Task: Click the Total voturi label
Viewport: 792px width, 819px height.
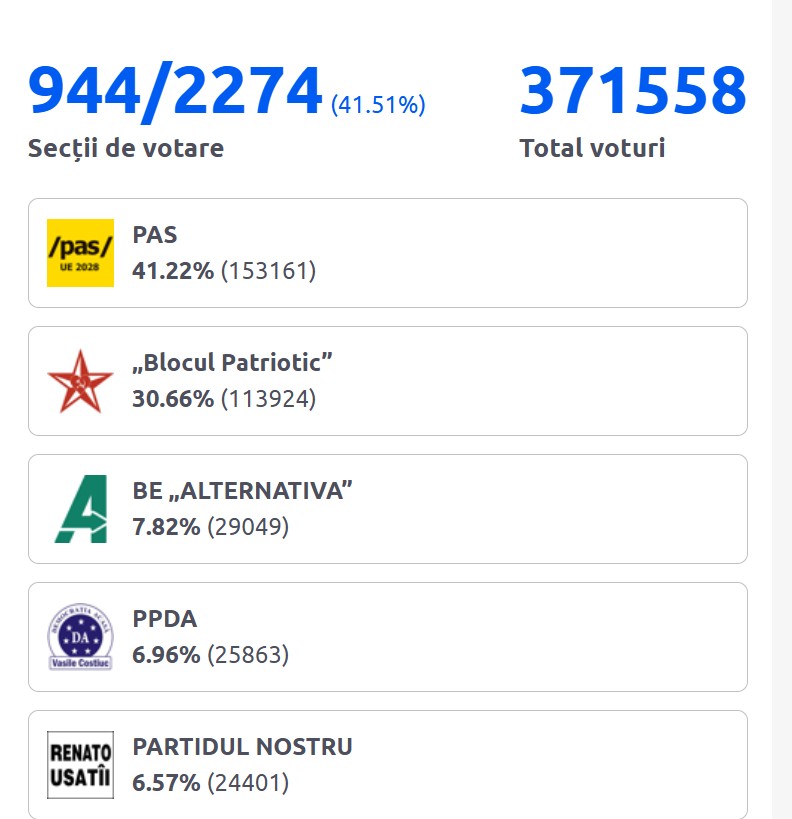Action: (x=592, y=149)
